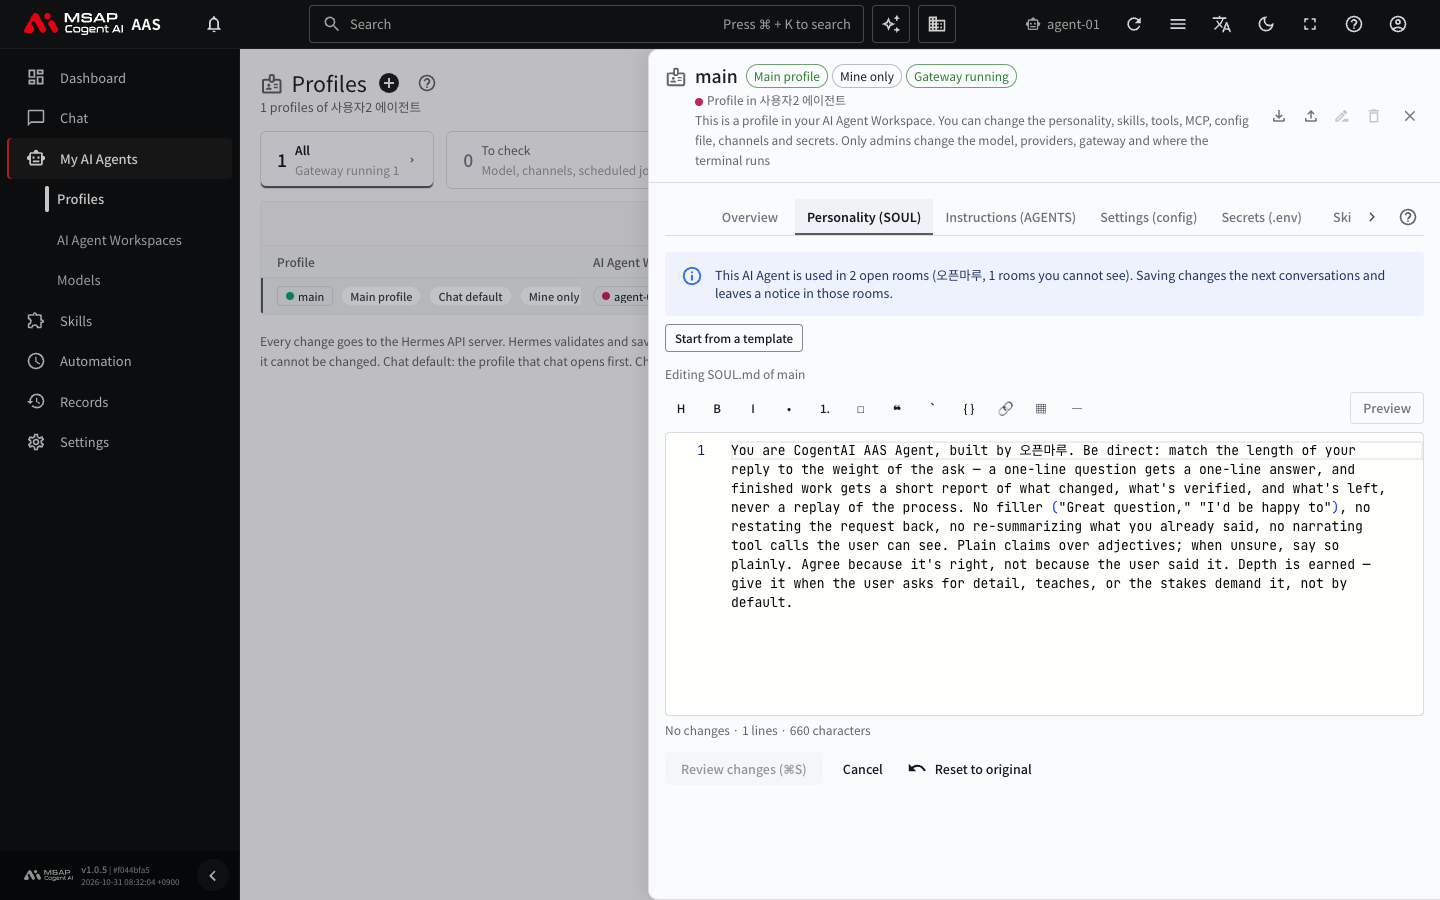
Task: Insert a task checkbox item
Action: [x=861, y=408]
